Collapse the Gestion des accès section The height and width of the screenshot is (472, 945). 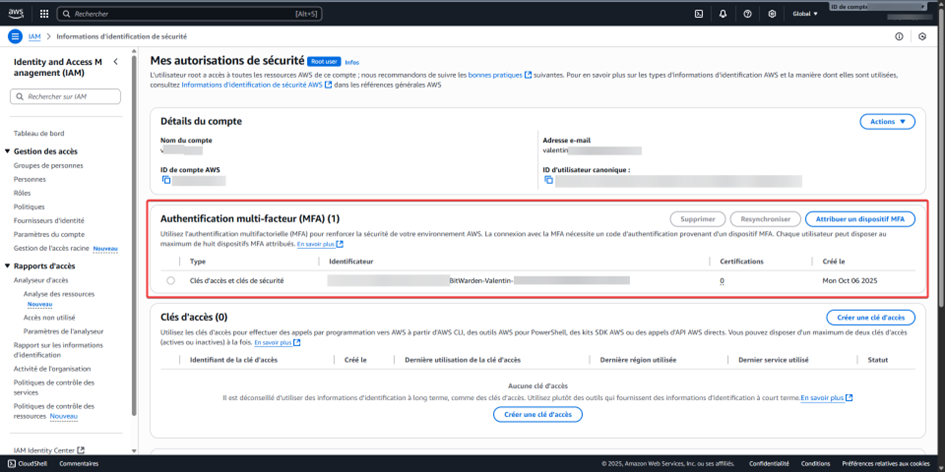pos(7,151)
